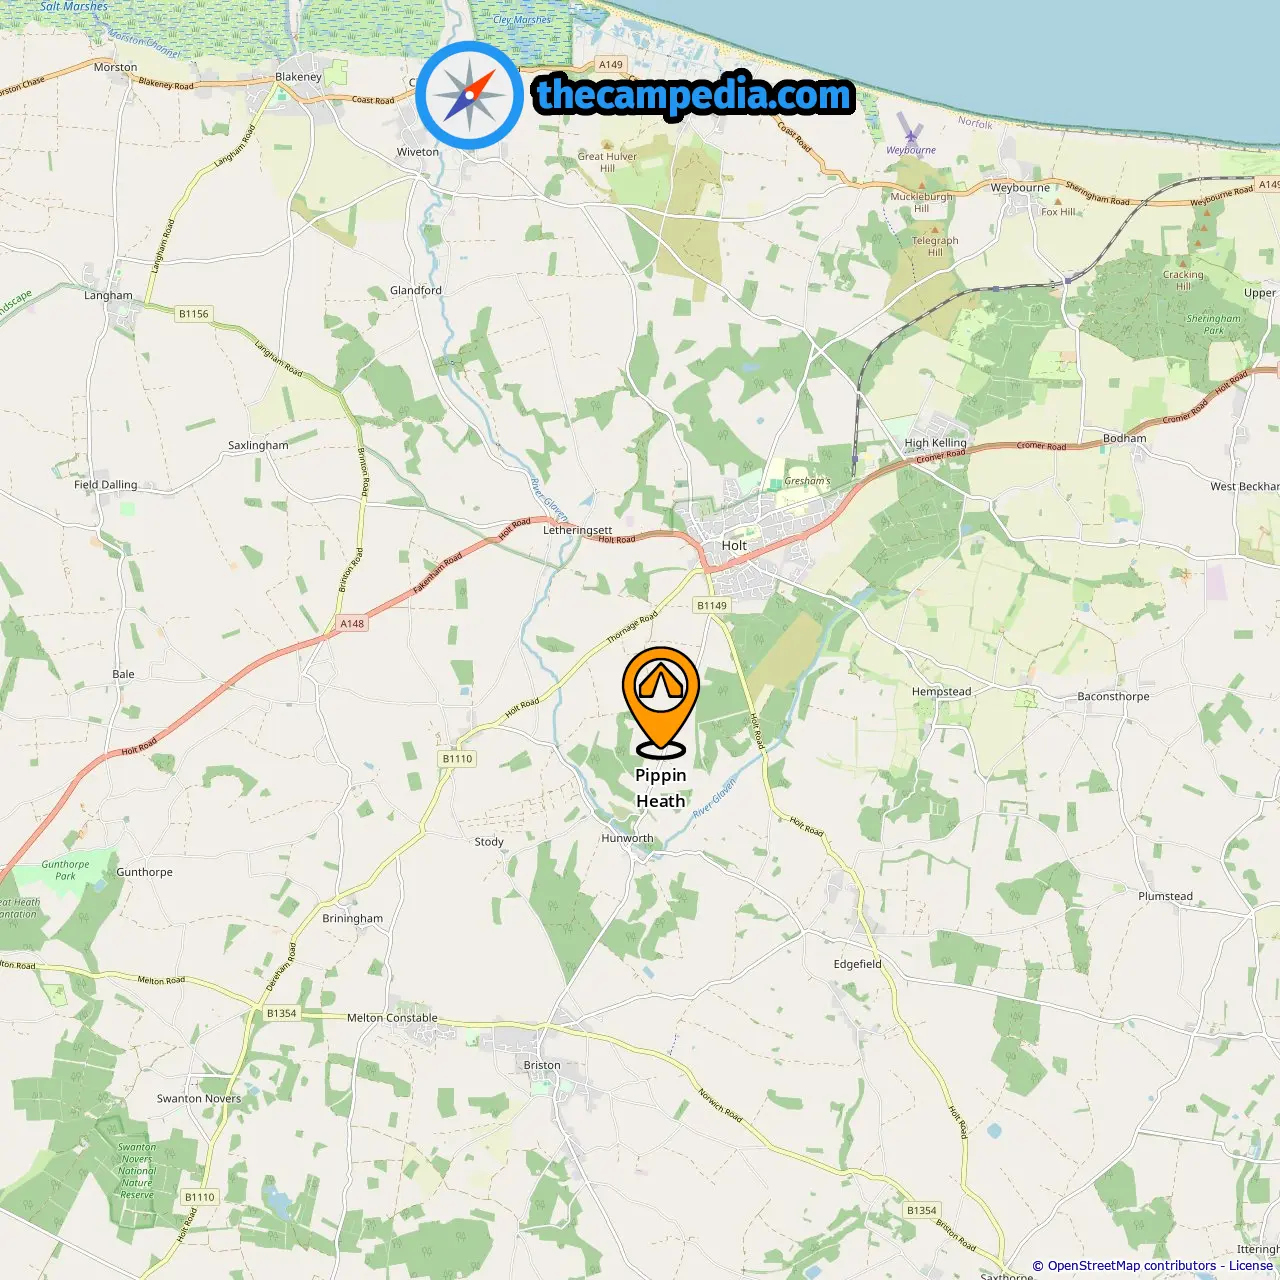Select the A148 road shield
1280x1280 pixels.
click(x=352, y=623)
